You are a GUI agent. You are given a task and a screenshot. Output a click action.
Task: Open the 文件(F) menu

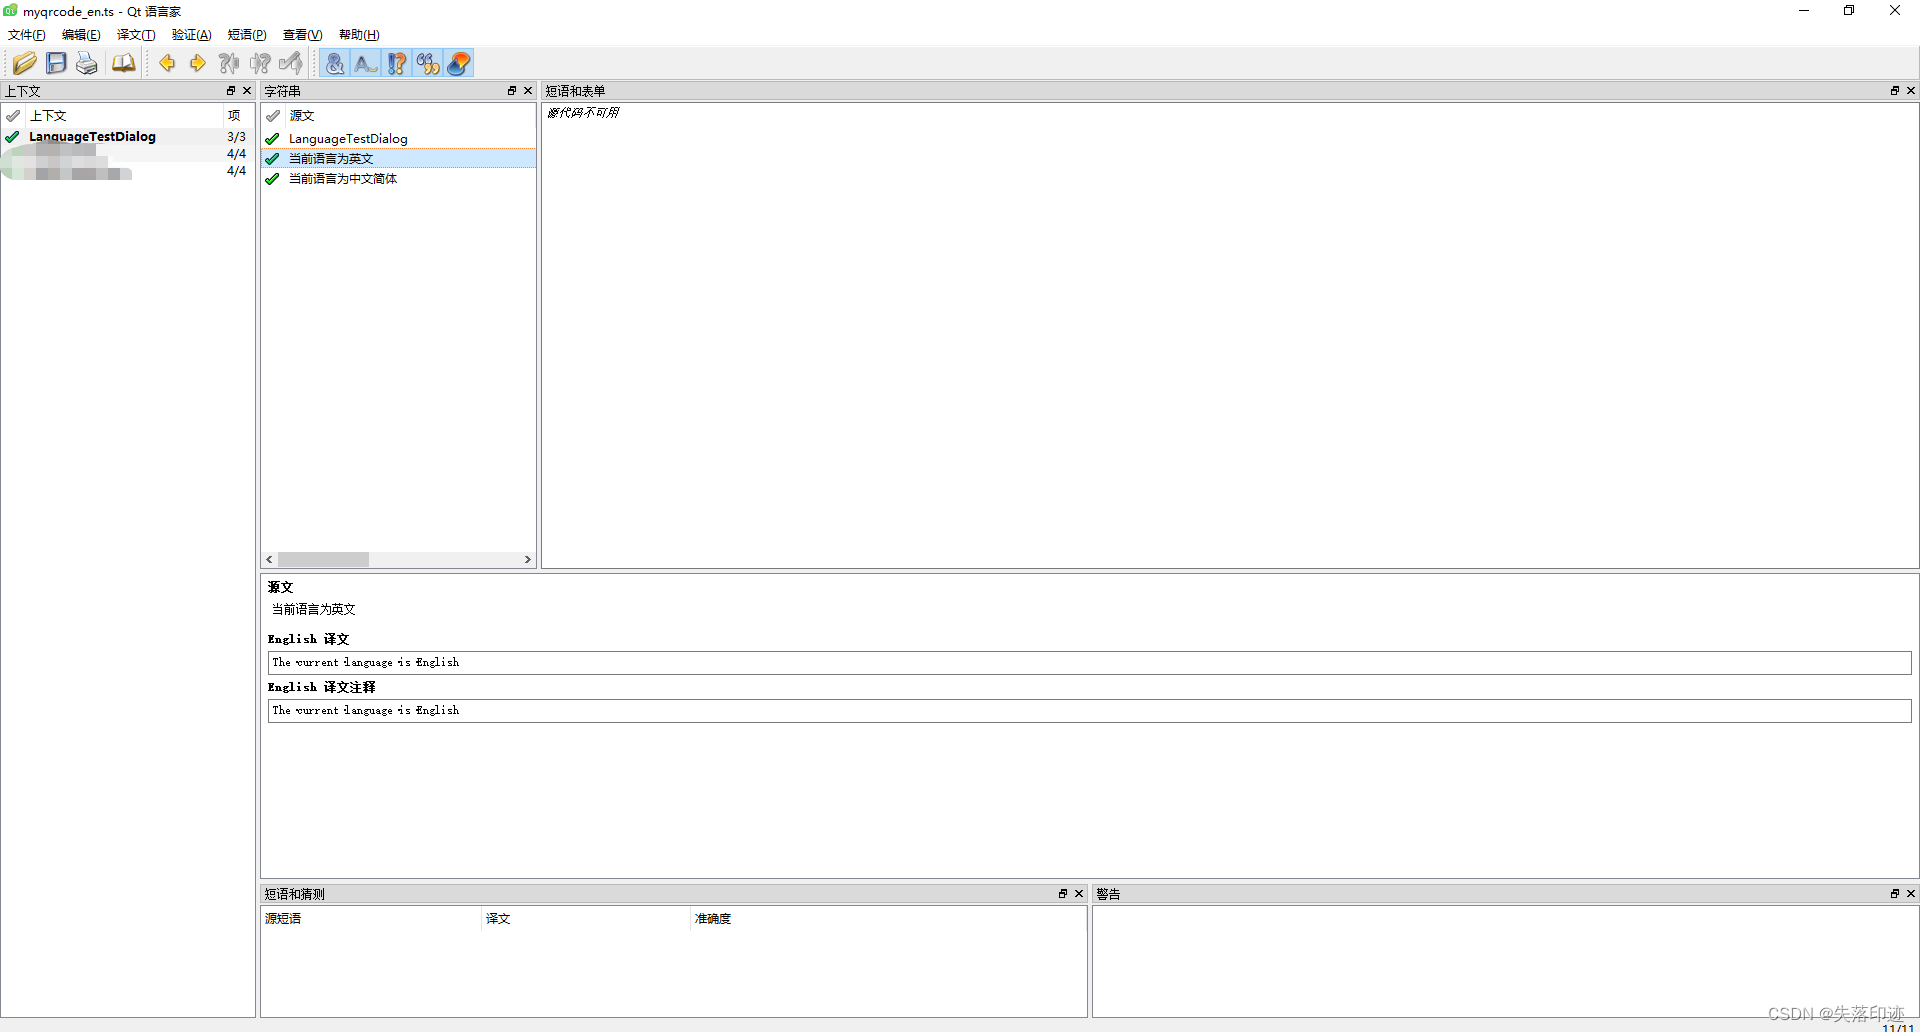point(27,35)
